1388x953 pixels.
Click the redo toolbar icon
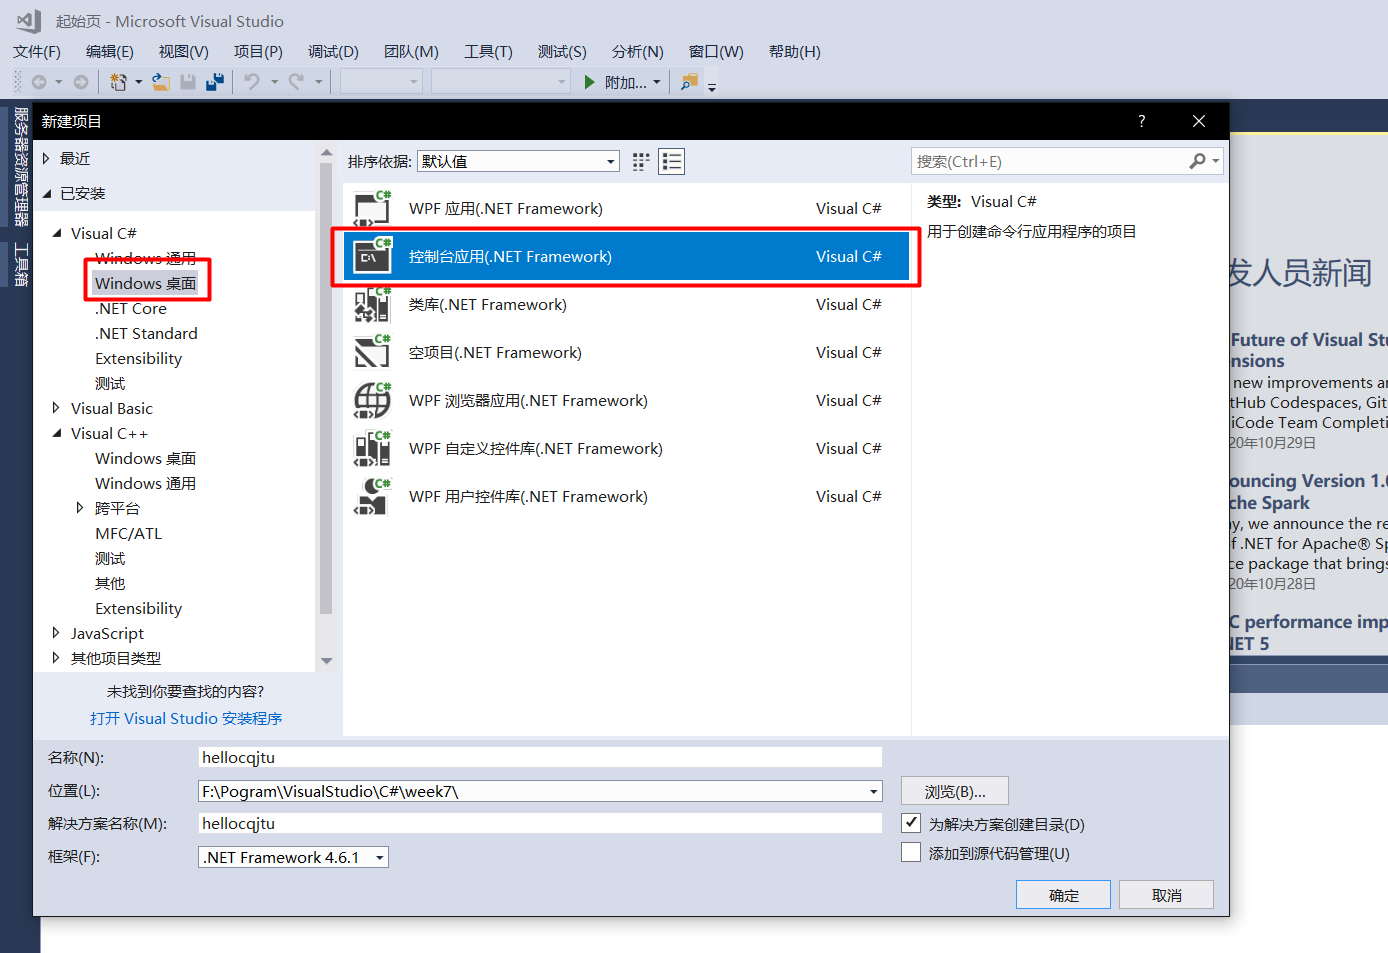click(x=296, y=82)
